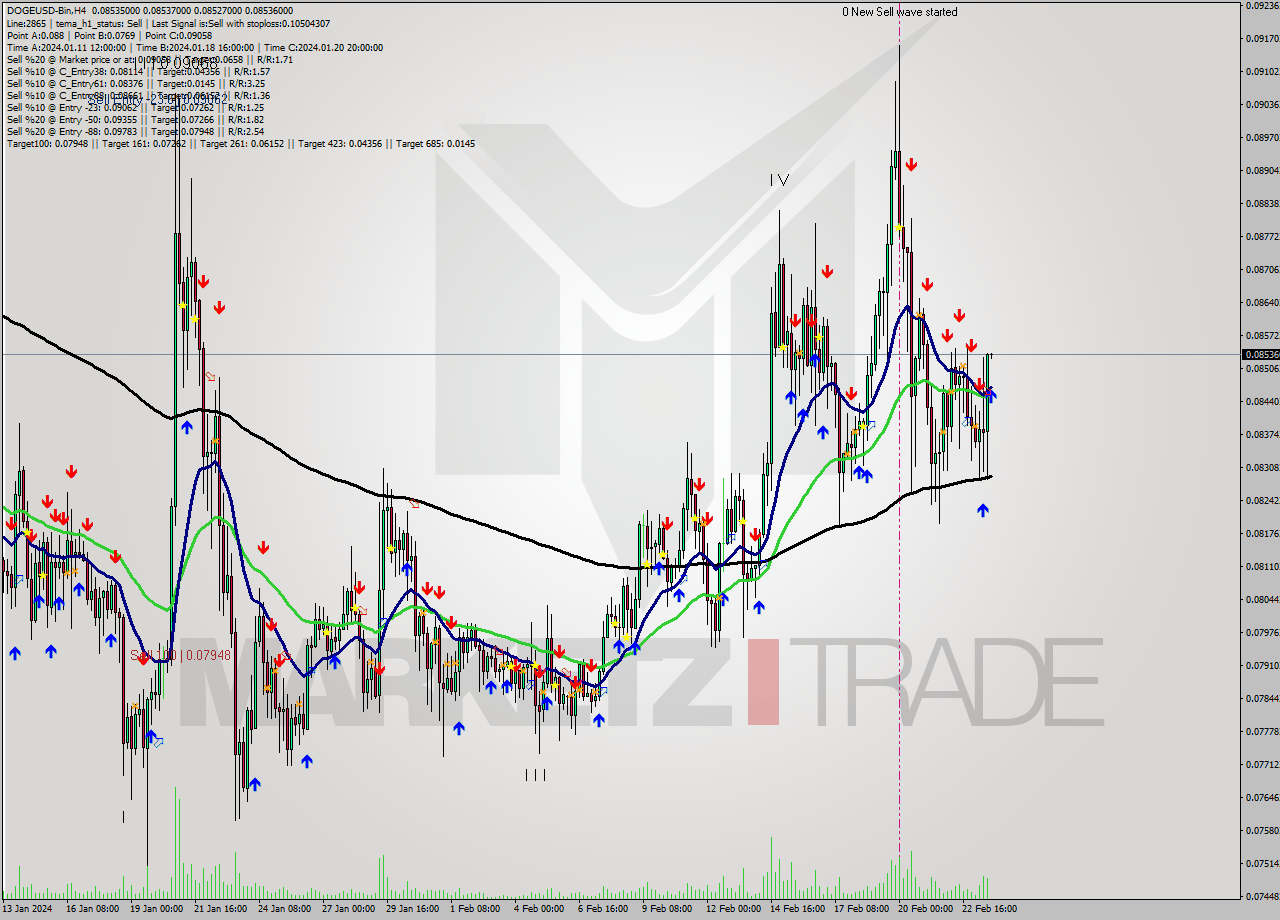Select the '0 New Sell wave started' label
This screenshot has width=1280, height=920.
coord(899,12)
